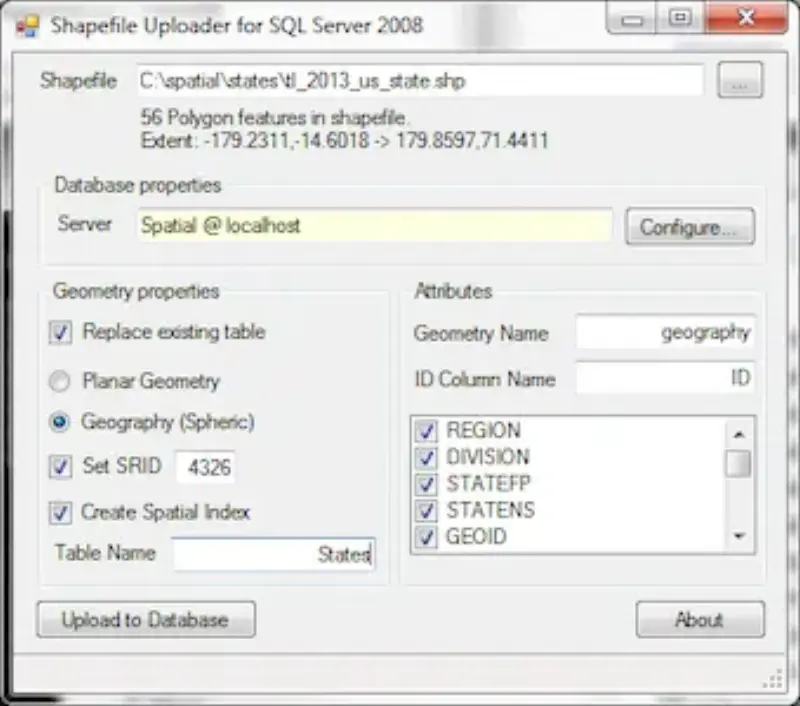Click the ID Column Name input field
The width and height of the screenshot is (800, 706).
pos(665,378)
